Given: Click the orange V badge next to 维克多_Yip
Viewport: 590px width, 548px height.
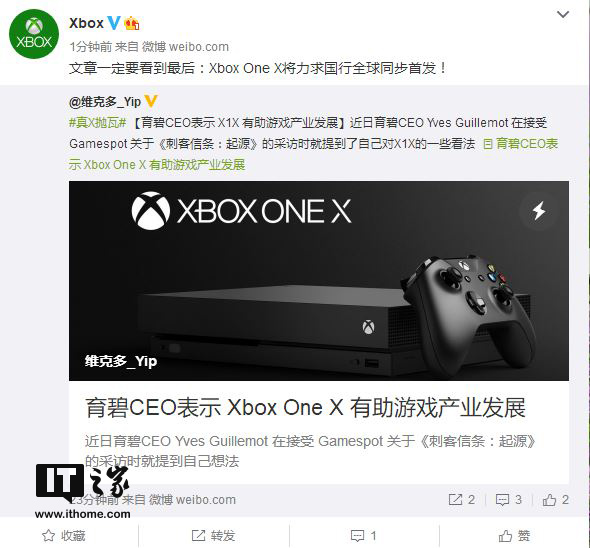Looking at the screenshot, I should pos(151,101).
